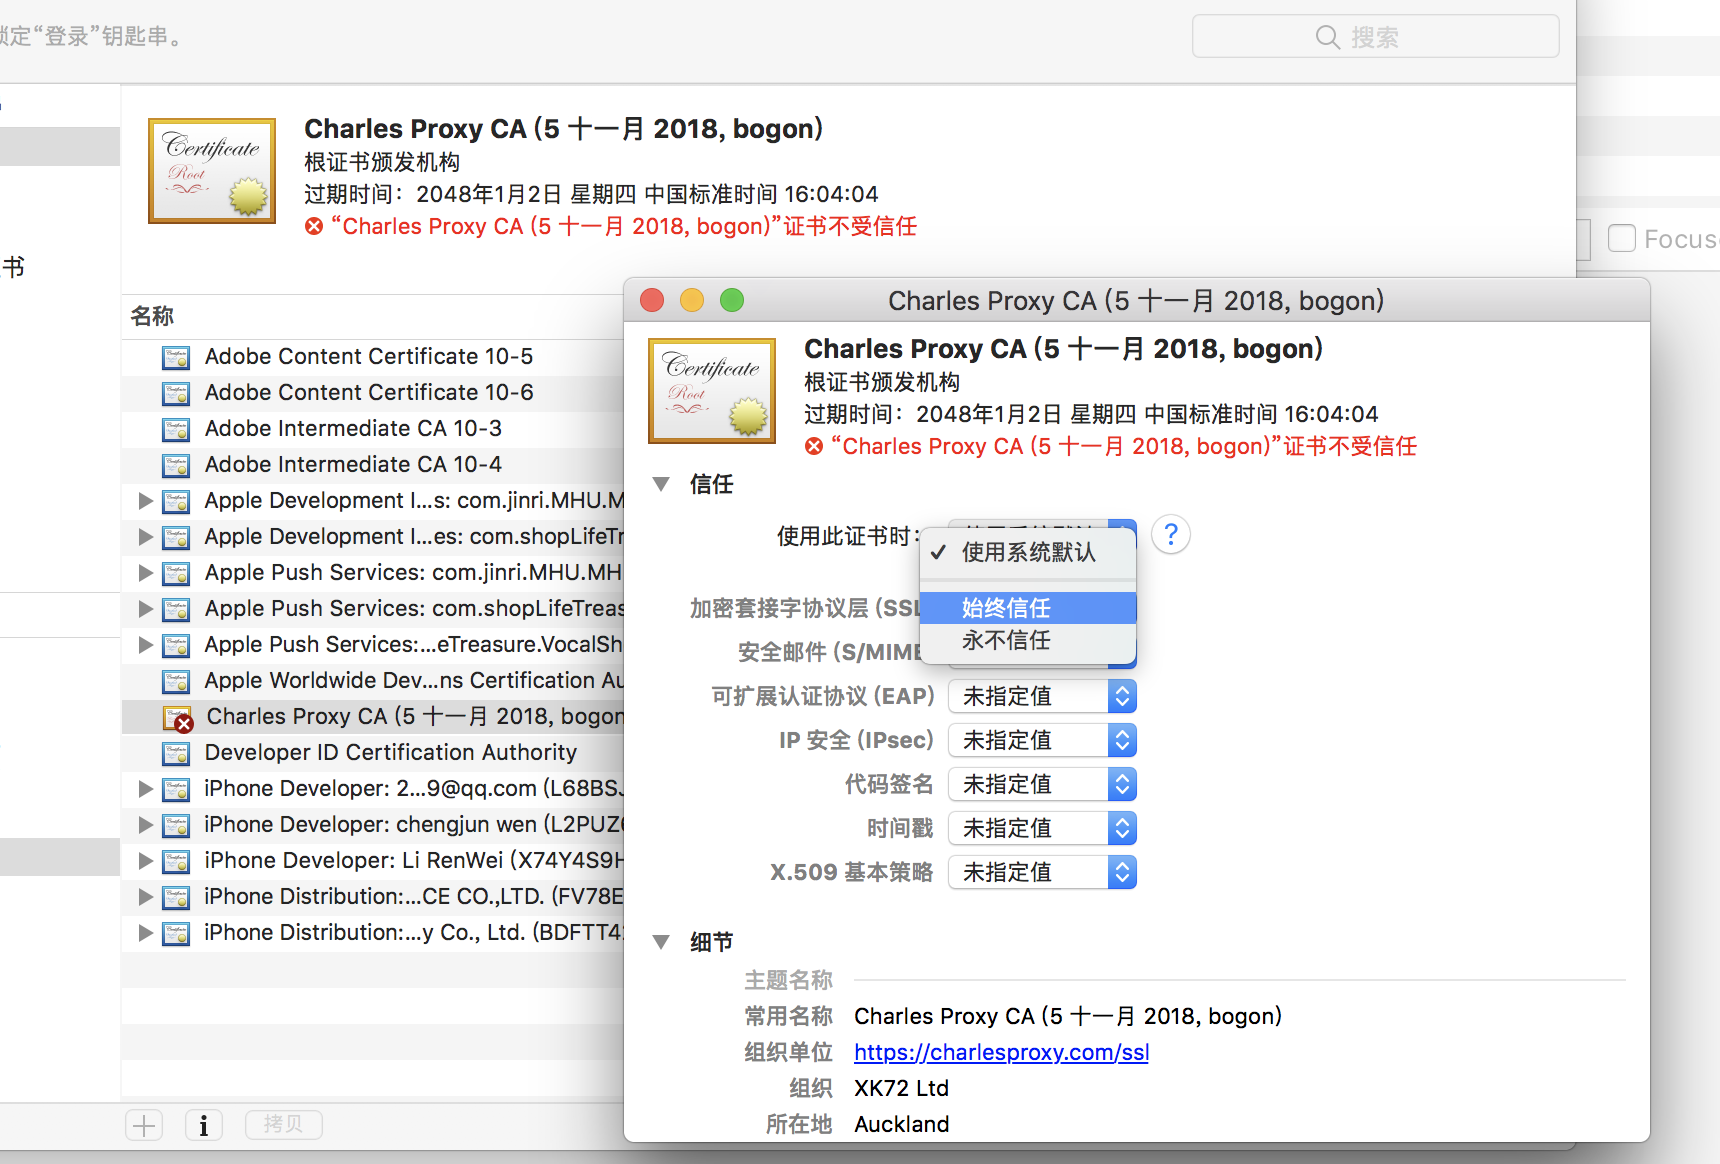Click the iPhone Developer 9@qq.com icon
The image size is (1720, 1164).
click(176, 789)
